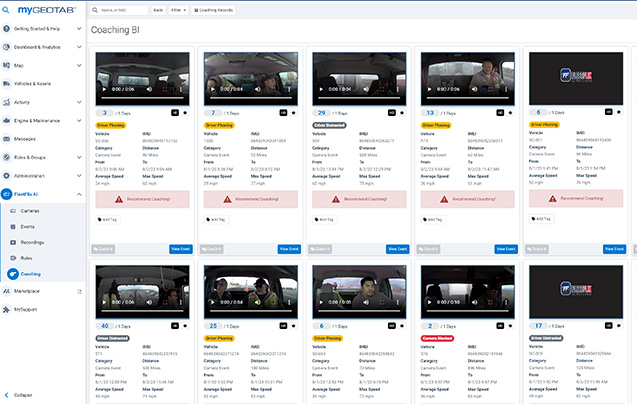Open the Messages sidebar icon
Viewport: 637px width, 404px height.
(x=6, y=139)
